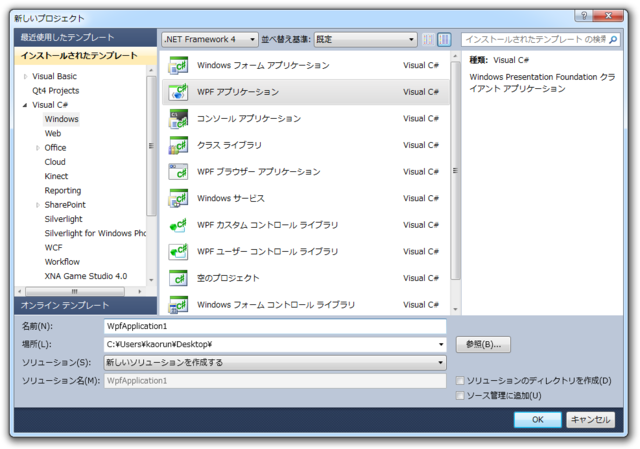Select the Workflow category
The height and width of the screenshot is (449, 640).
click(x=62, y=262)
